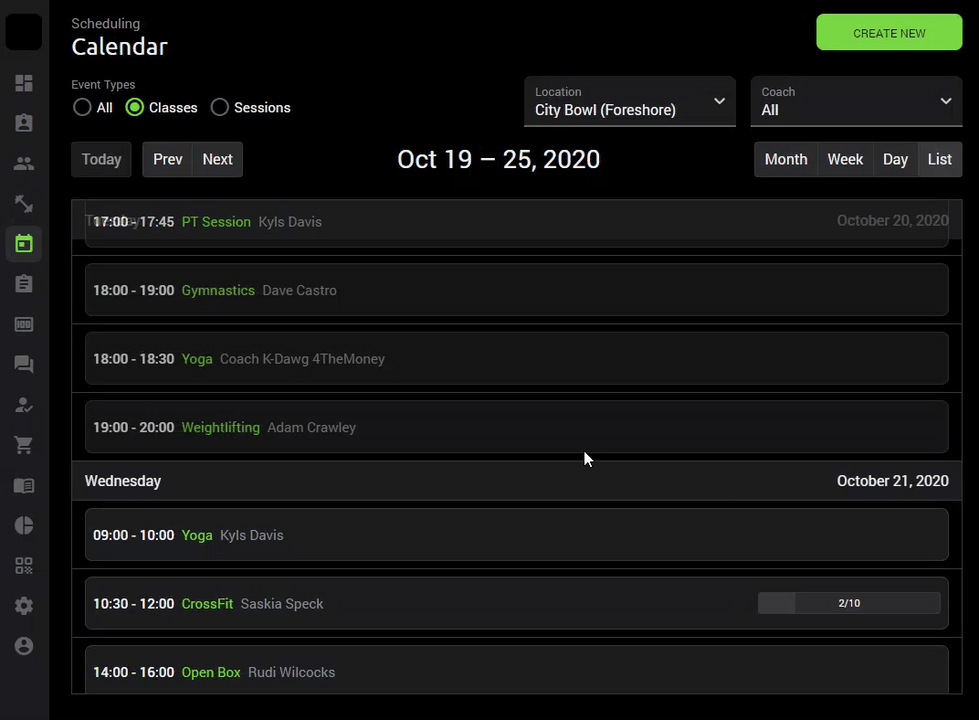Image resolution: width=979 pixels, height=720 pixels.
Task: Expand the Coach dropdown
Action: coord(856,101)
